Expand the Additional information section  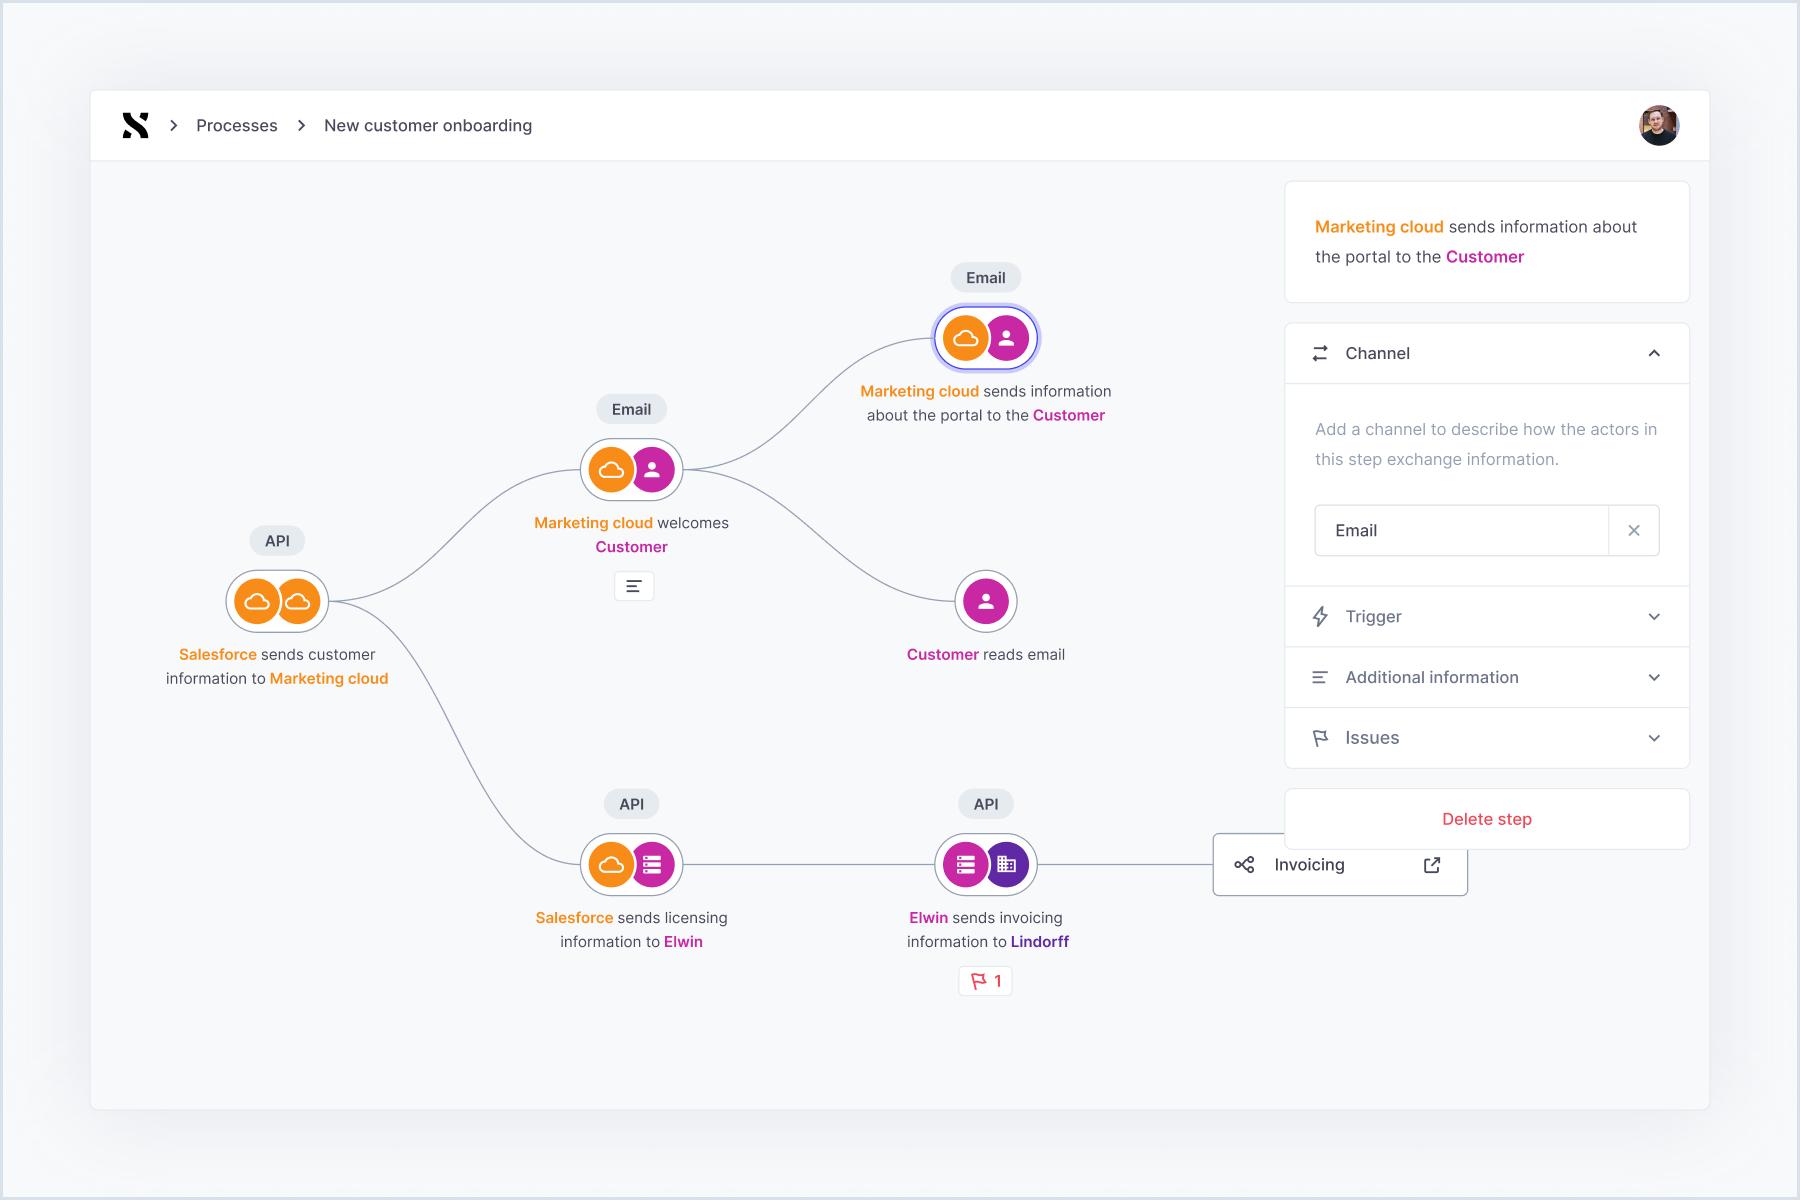click(1487, 677)
